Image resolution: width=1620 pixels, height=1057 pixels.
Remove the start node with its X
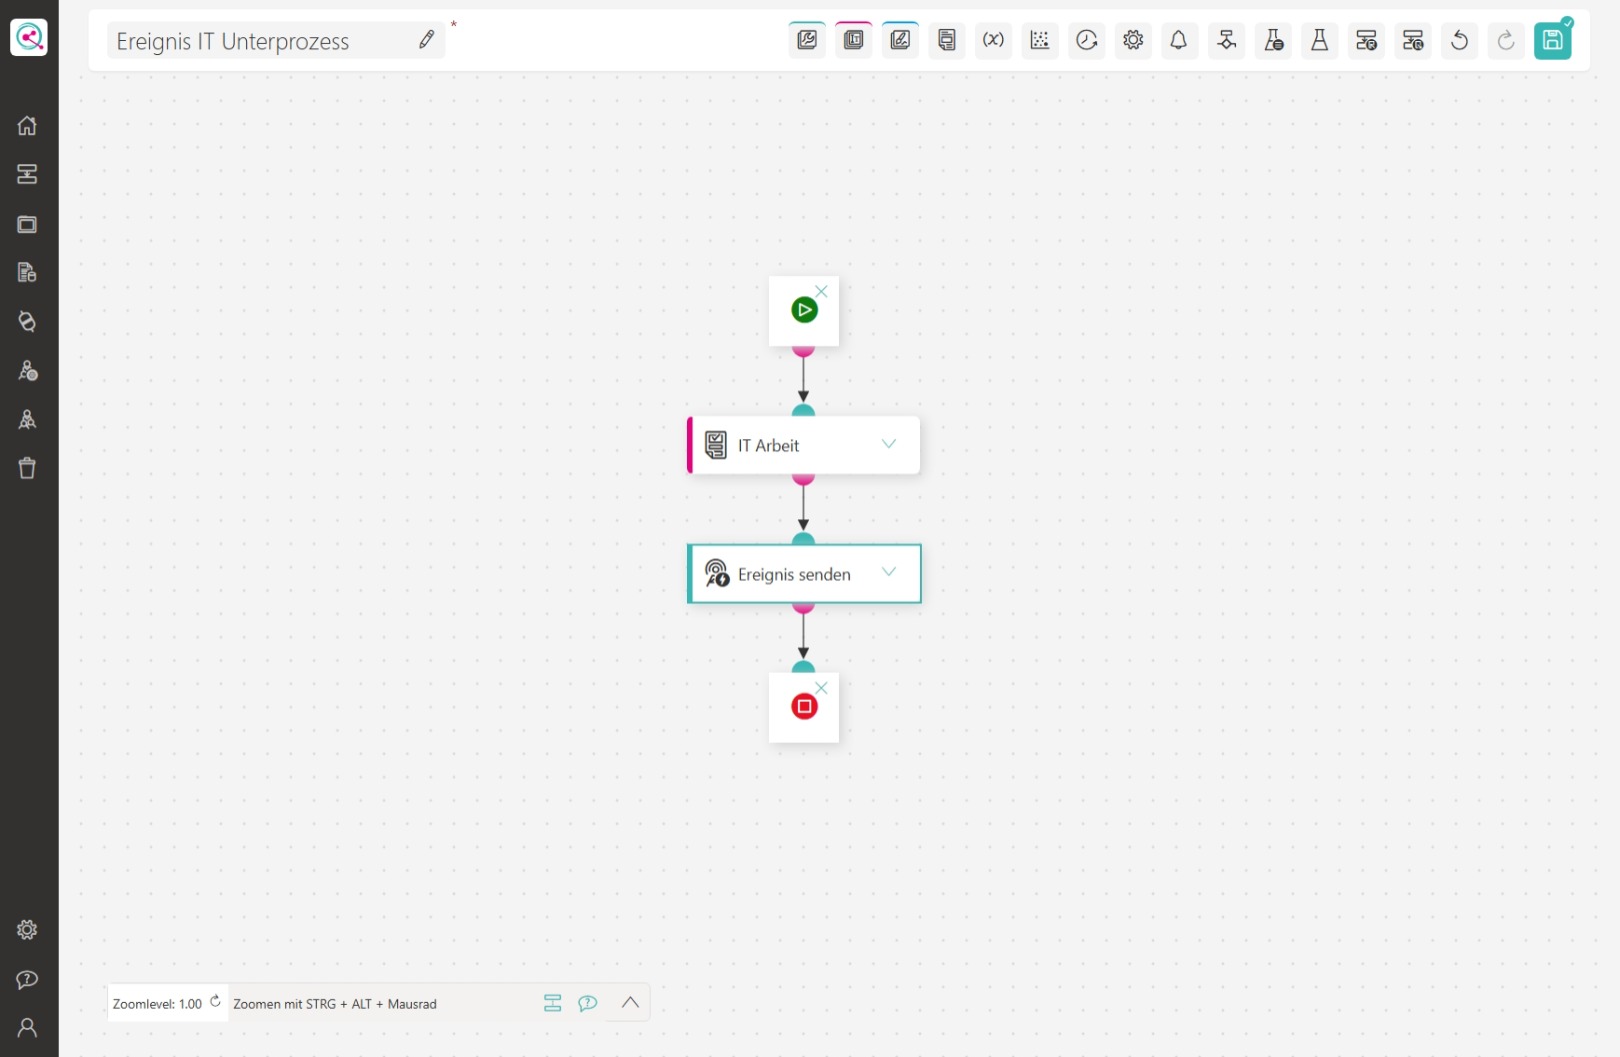[821, 291]
